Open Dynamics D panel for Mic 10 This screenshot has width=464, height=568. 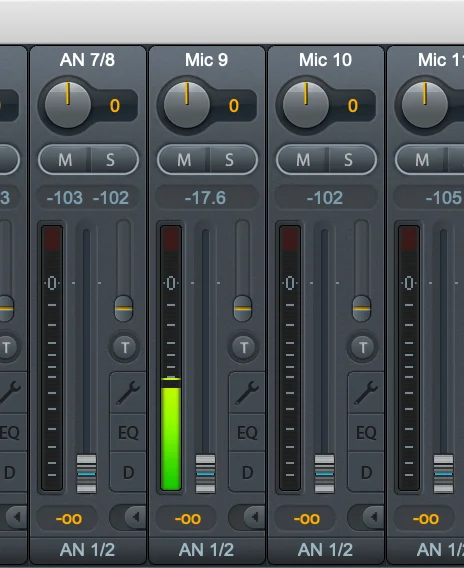(x=366, y=472)
